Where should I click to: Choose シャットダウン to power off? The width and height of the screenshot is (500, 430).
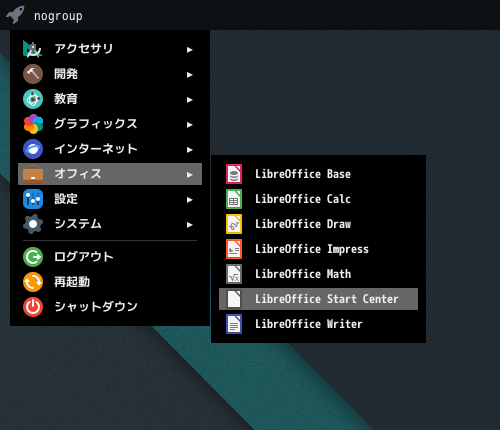[x=110, y=307]
